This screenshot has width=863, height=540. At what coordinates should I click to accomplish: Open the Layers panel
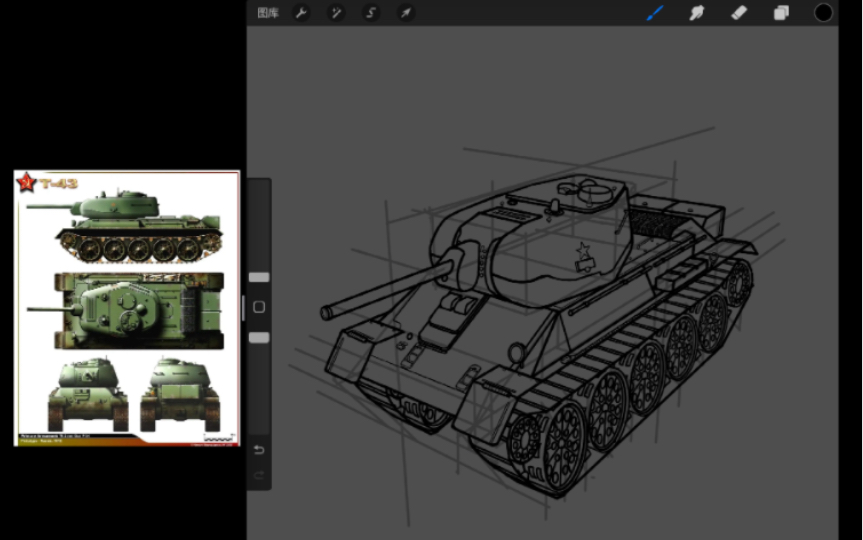tap(781, 13)
